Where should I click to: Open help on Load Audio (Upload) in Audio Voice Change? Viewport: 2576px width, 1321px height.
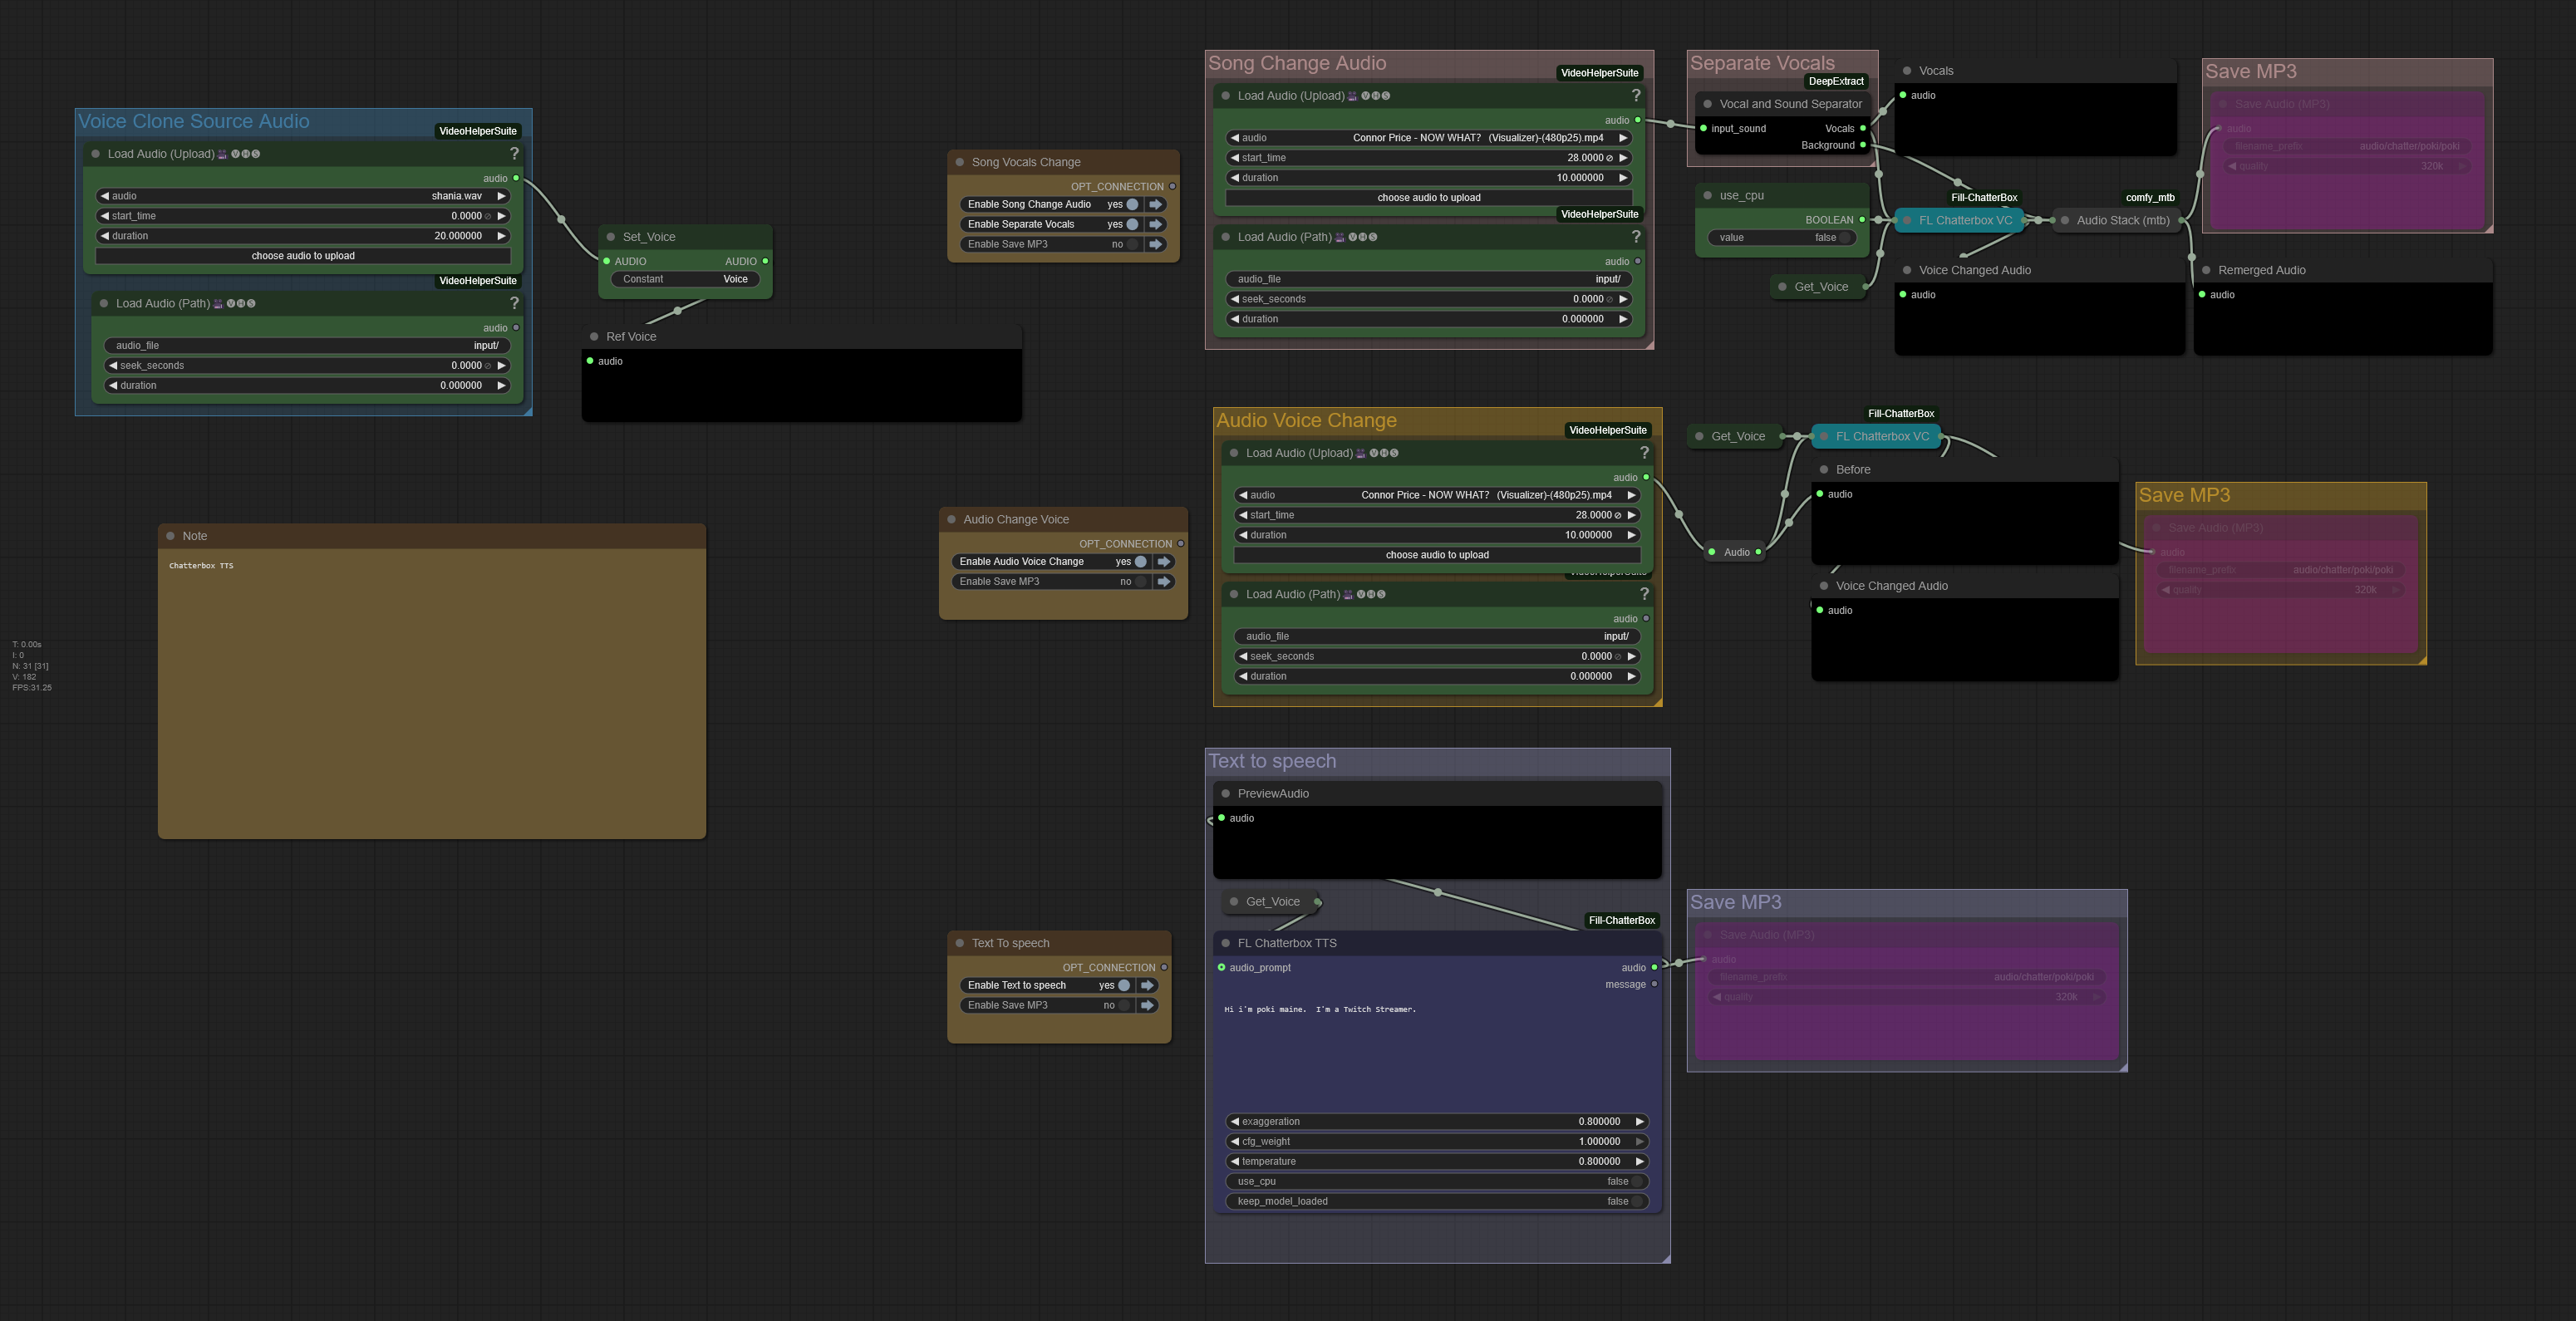(1644, 453)
